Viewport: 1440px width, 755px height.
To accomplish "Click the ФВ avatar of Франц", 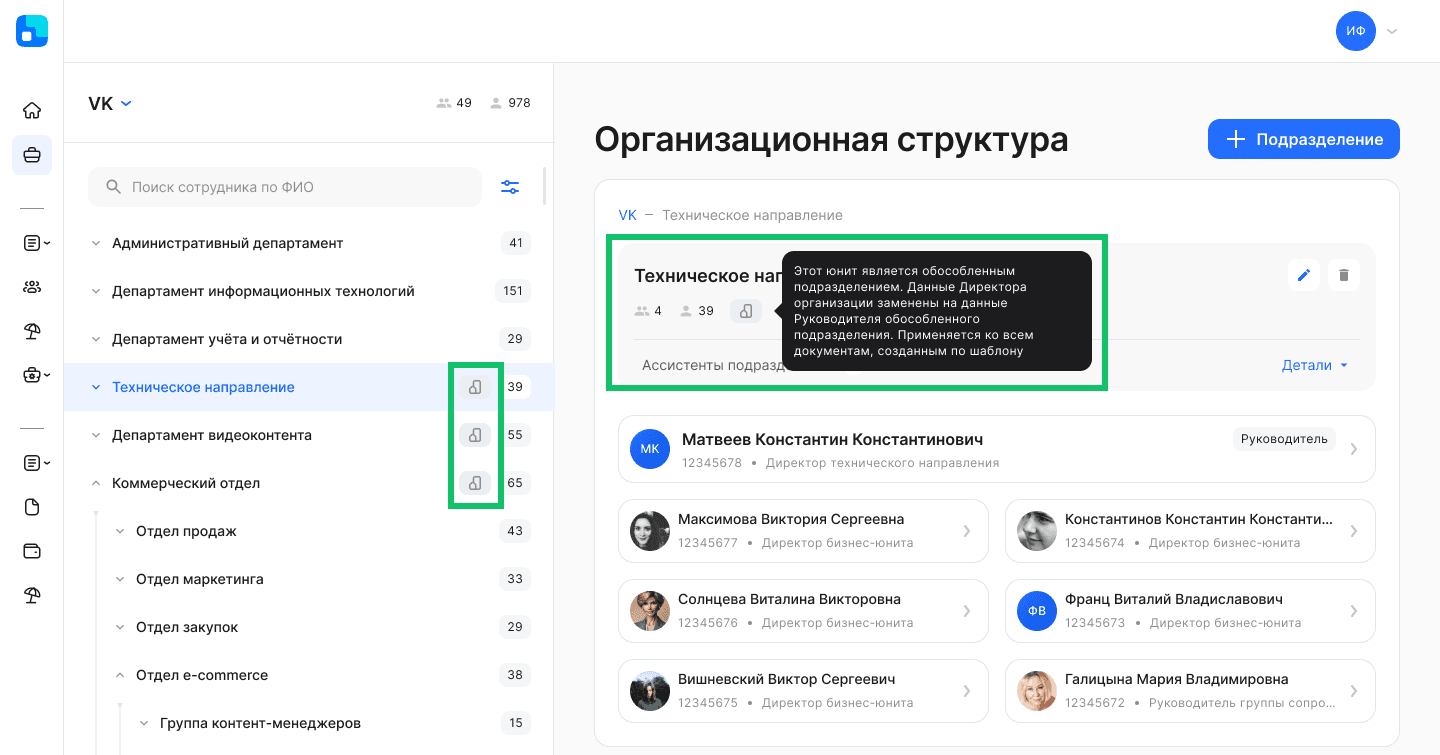I will tap(1037, 610).
